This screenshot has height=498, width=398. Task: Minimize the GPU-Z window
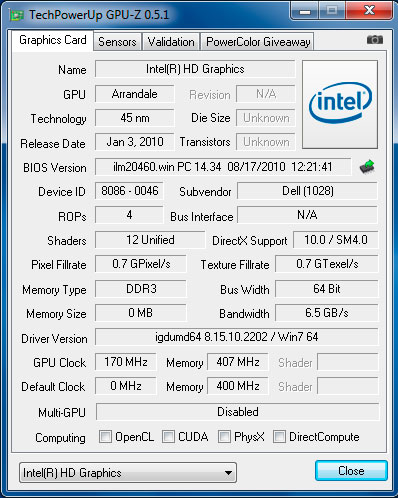pos(305,12)
